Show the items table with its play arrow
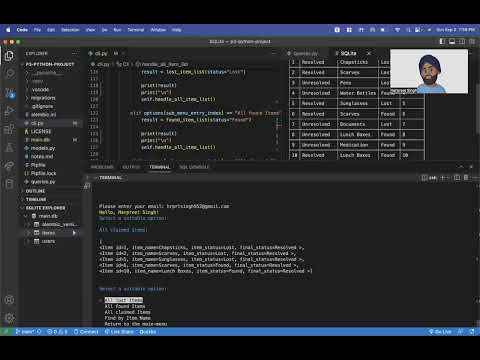 click(74, 233)
